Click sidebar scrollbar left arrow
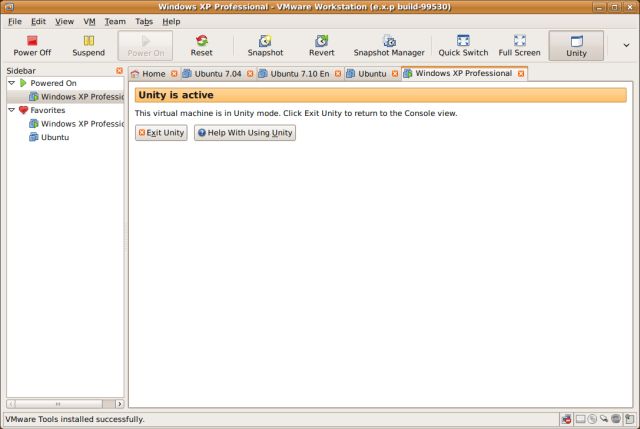 pos(11,404)
